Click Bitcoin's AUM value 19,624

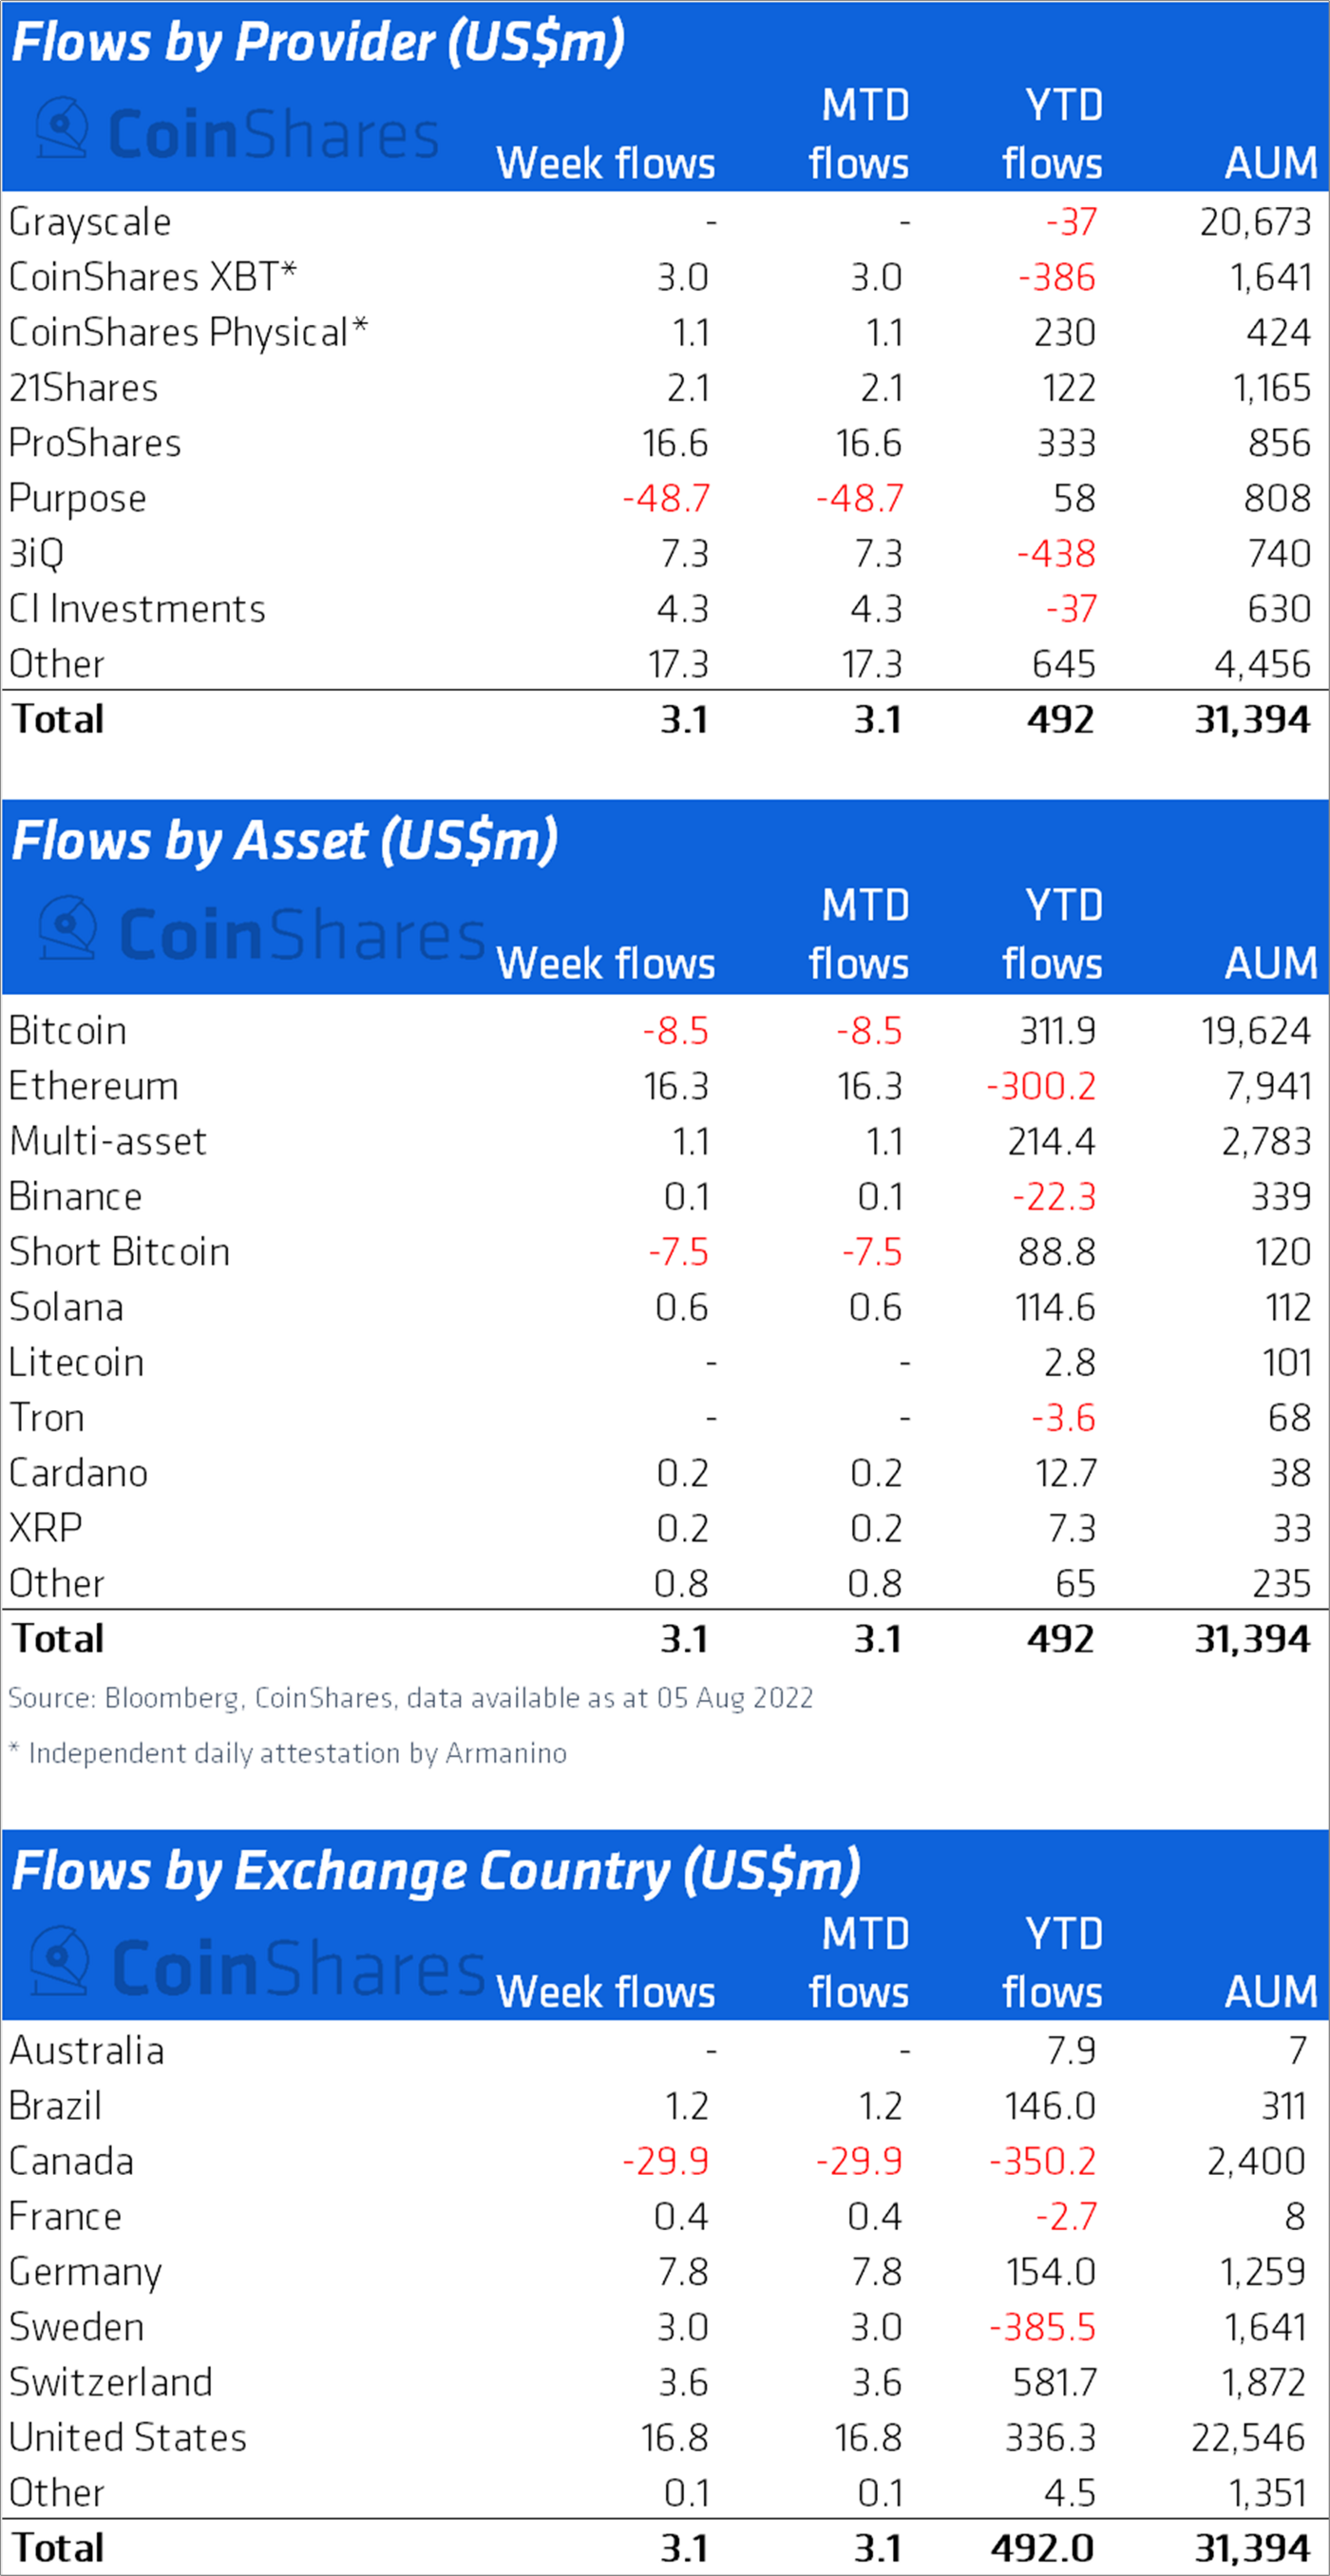pyautogui.click(x=1255, y=1031)
